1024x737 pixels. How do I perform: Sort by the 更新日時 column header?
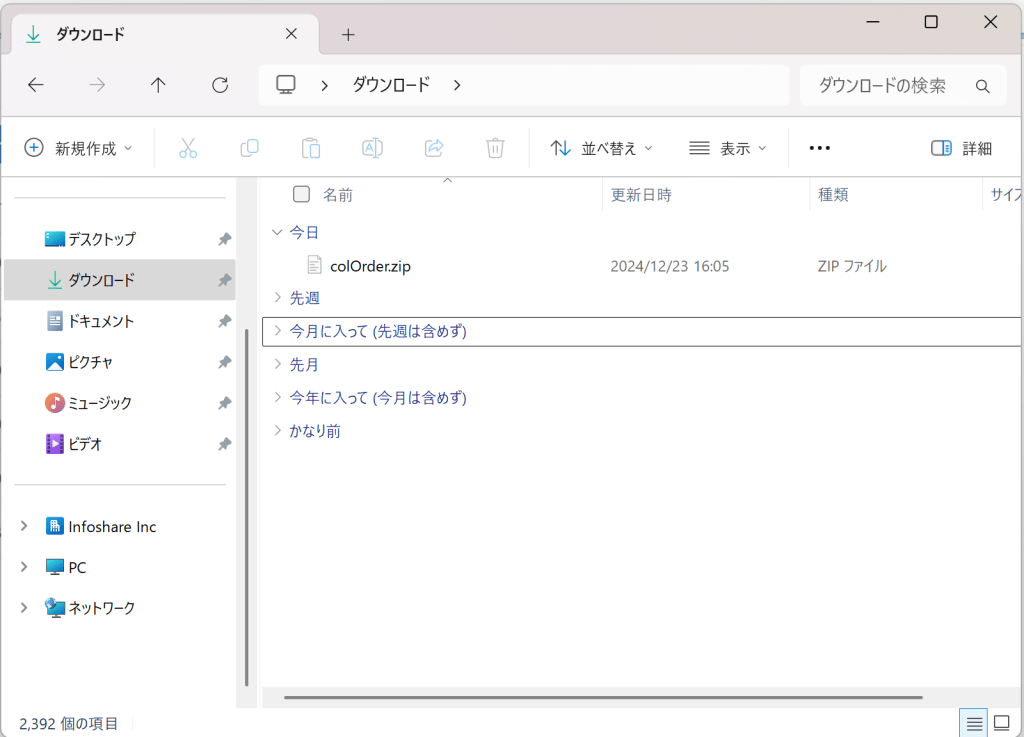click(x=641, y=195)
